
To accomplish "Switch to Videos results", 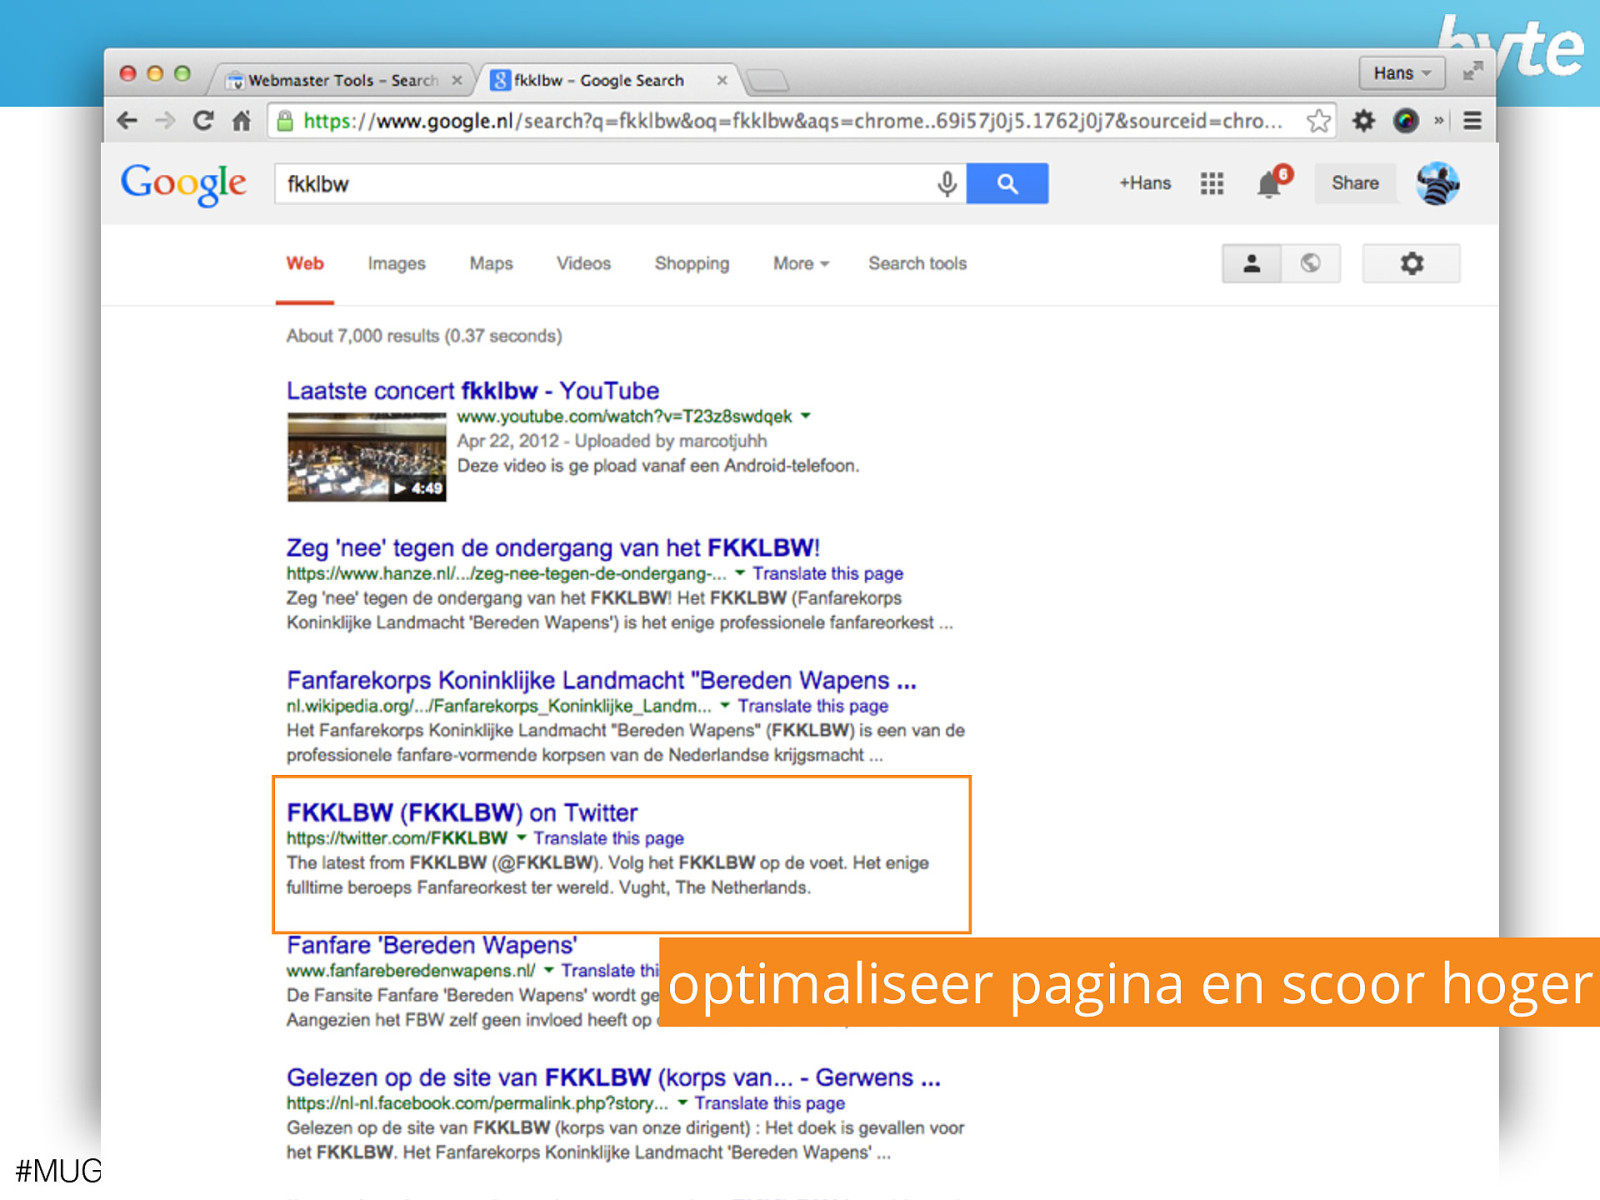I will coord(584,264).
